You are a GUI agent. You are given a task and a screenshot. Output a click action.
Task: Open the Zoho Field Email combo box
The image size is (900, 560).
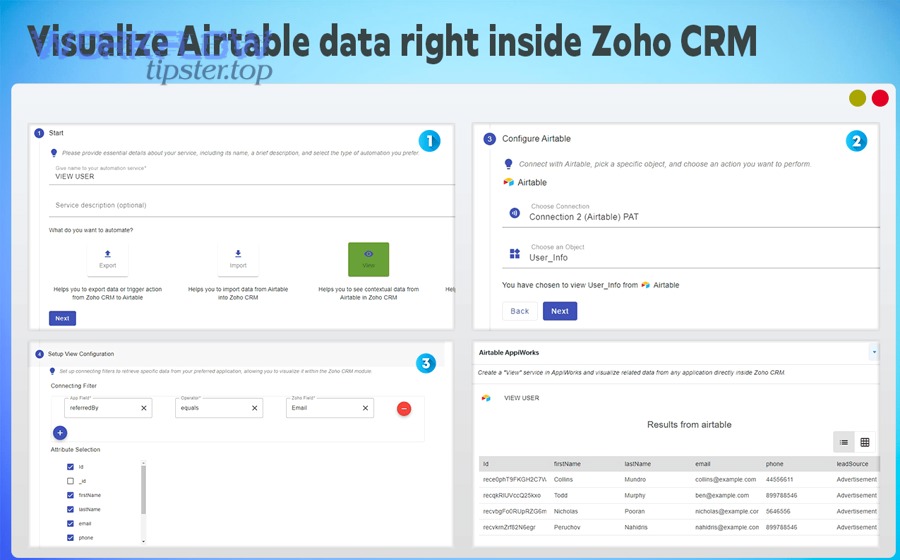tap(329, 408)
